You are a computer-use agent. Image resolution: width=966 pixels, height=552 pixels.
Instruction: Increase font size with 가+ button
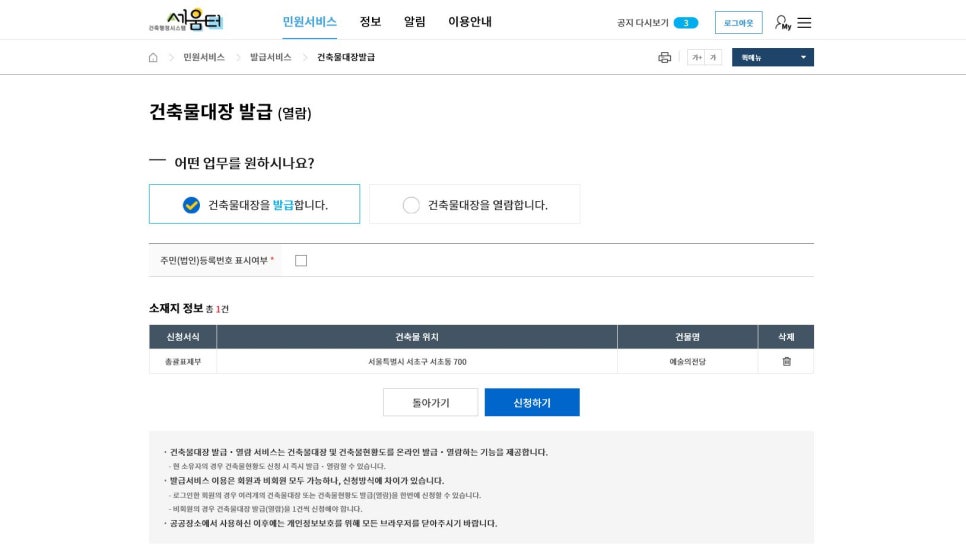[x=696, y=58]
